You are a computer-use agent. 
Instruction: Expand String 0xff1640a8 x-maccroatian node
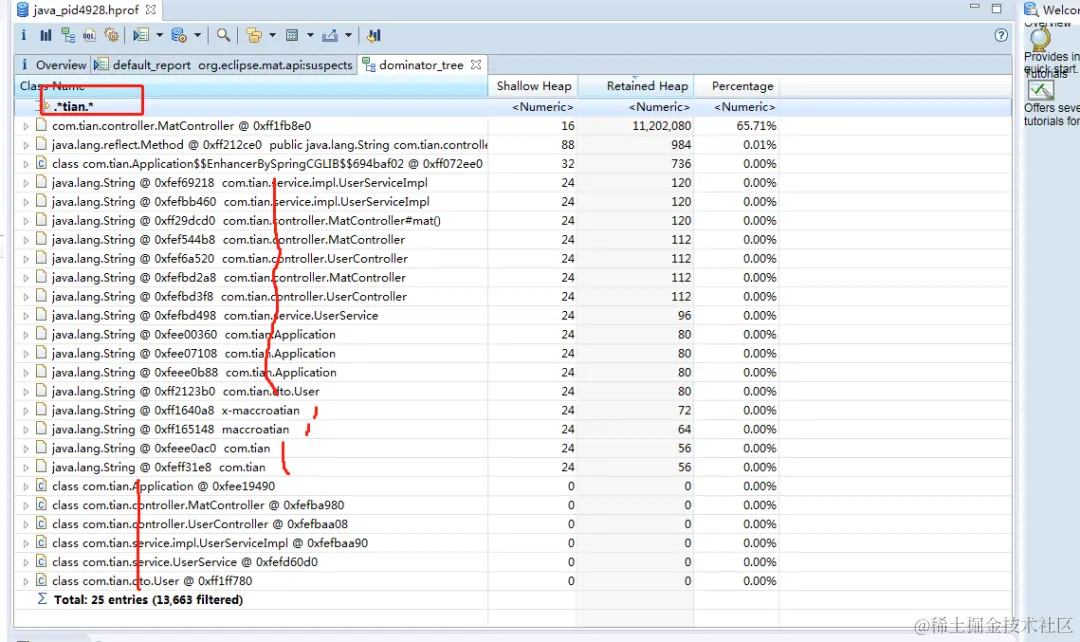tap(26, 411)
